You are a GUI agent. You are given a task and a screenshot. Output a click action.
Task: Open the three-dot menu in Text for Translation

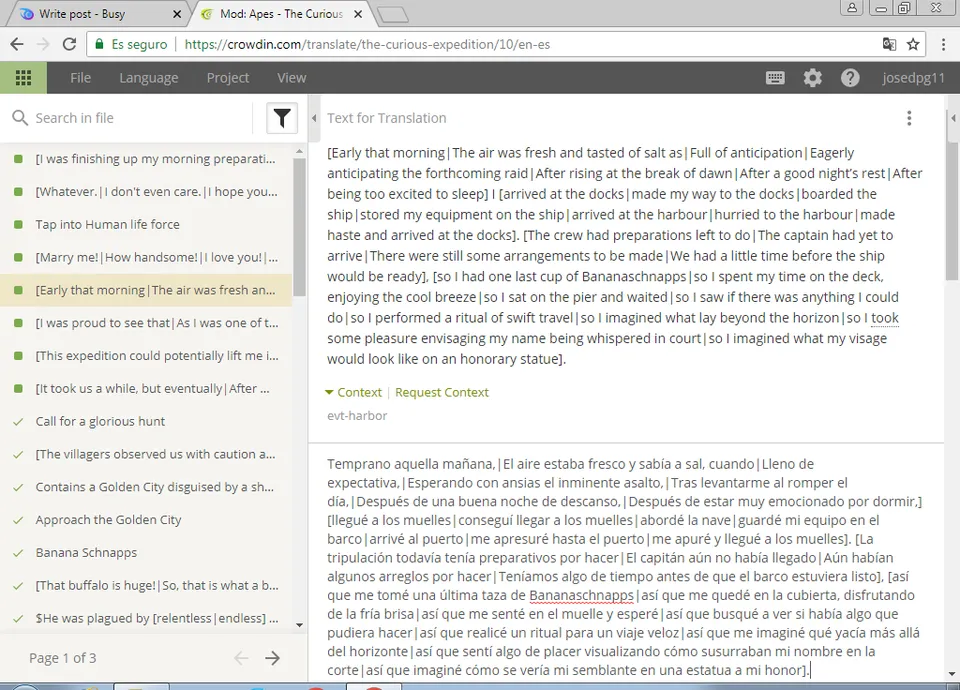[909, 118]
